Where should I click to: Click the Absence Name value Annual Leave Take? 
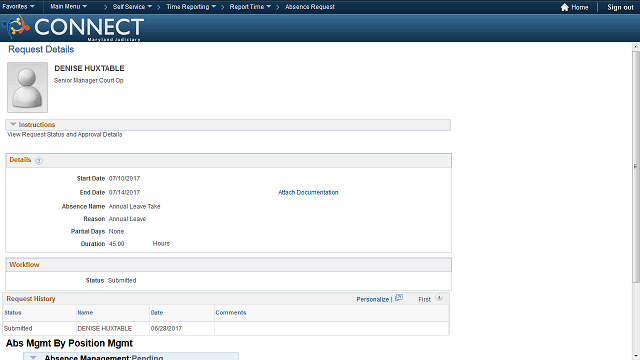134,207
